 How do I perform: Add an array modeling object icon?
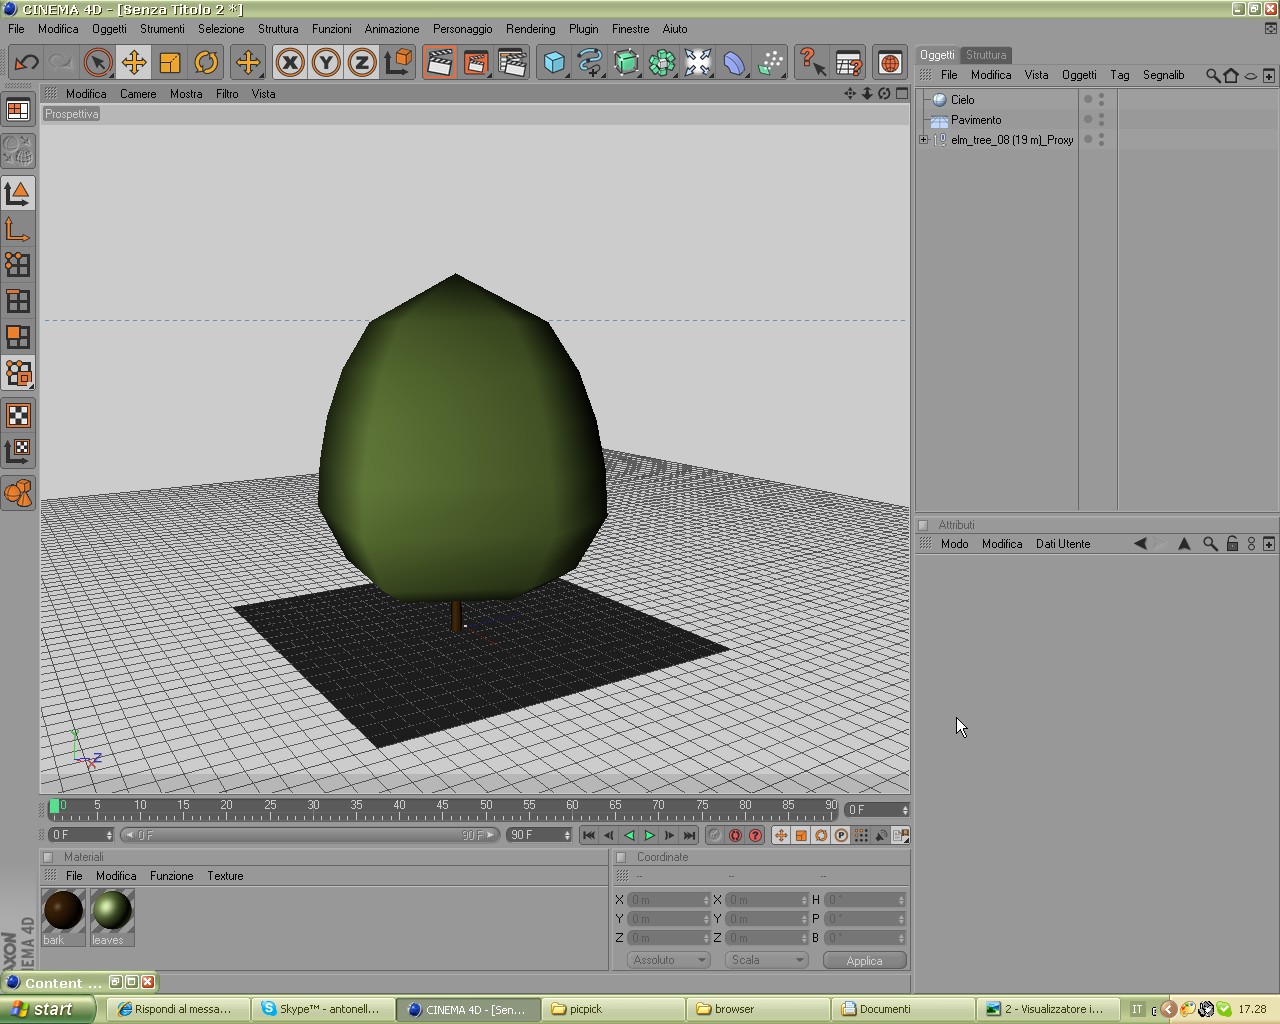[x=662, y=63]
